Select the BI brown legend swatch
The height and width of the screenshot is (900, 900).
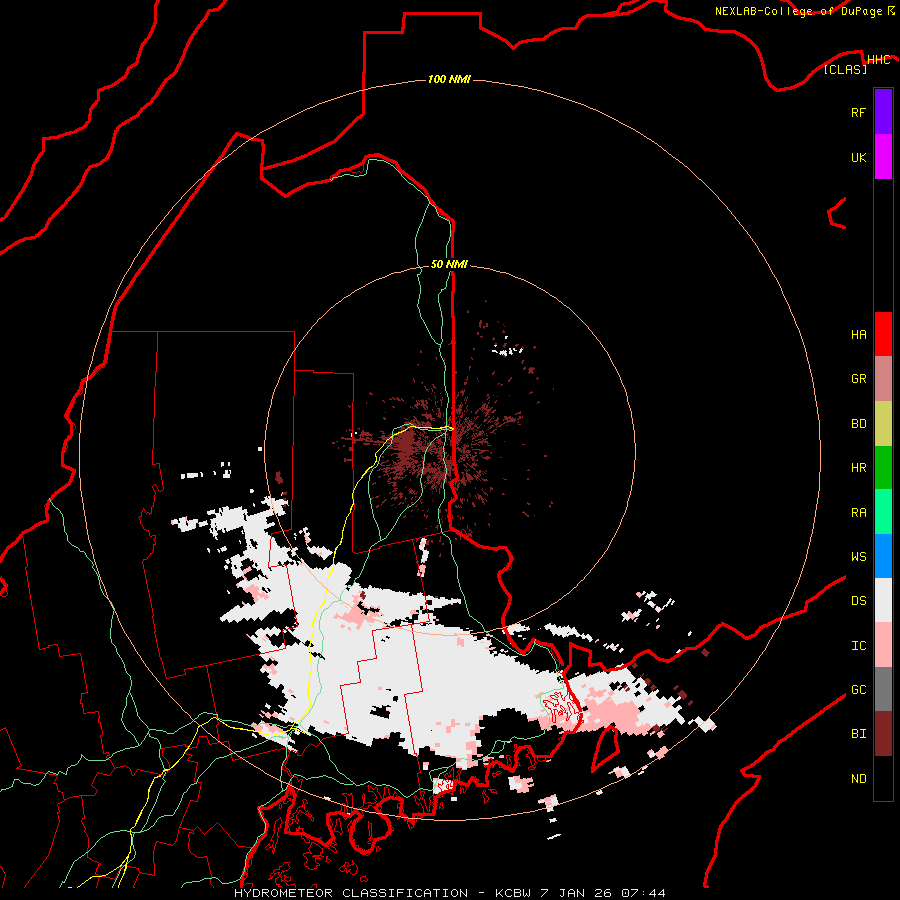point(883,734)
